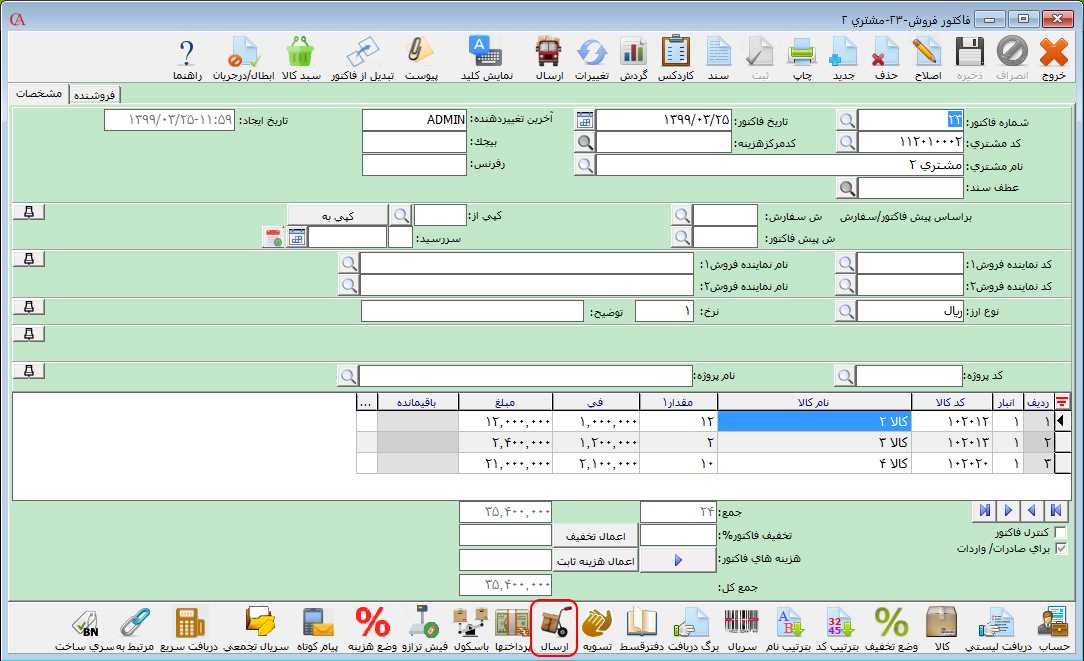Select the مشخصات tab
This screenshot has height=661, width=1084.
40,93
